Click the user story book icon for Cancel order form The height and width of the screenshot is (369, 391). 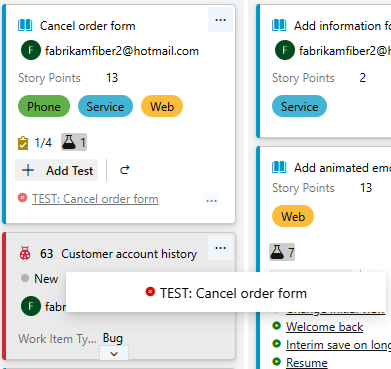25,25
